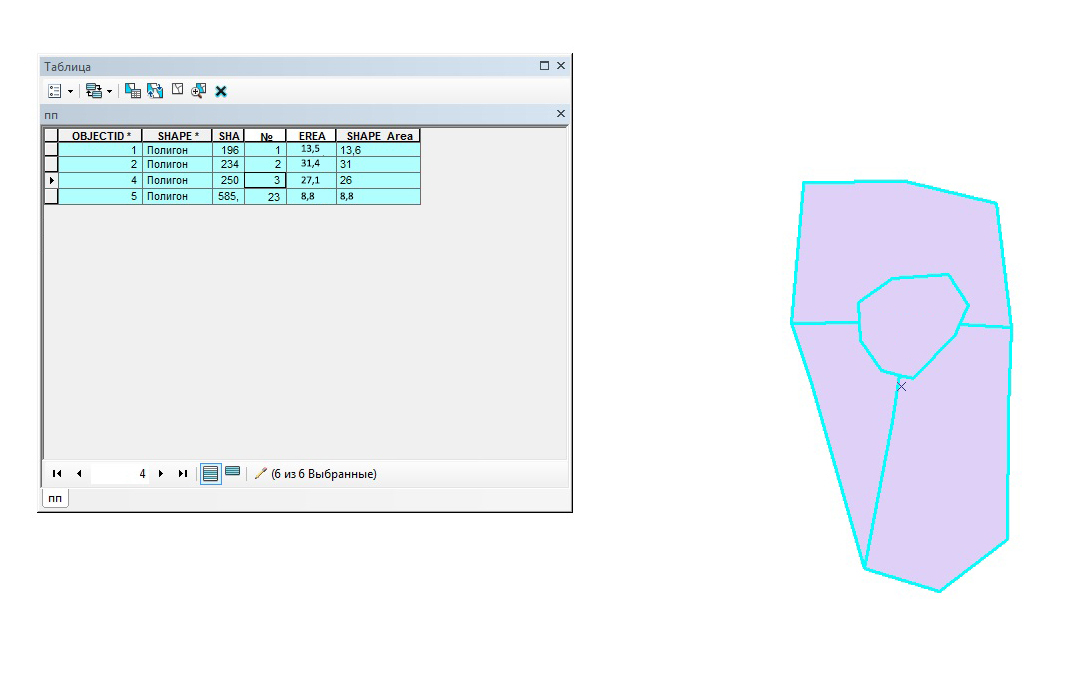Click the EREA column header

tap(311, 136)
